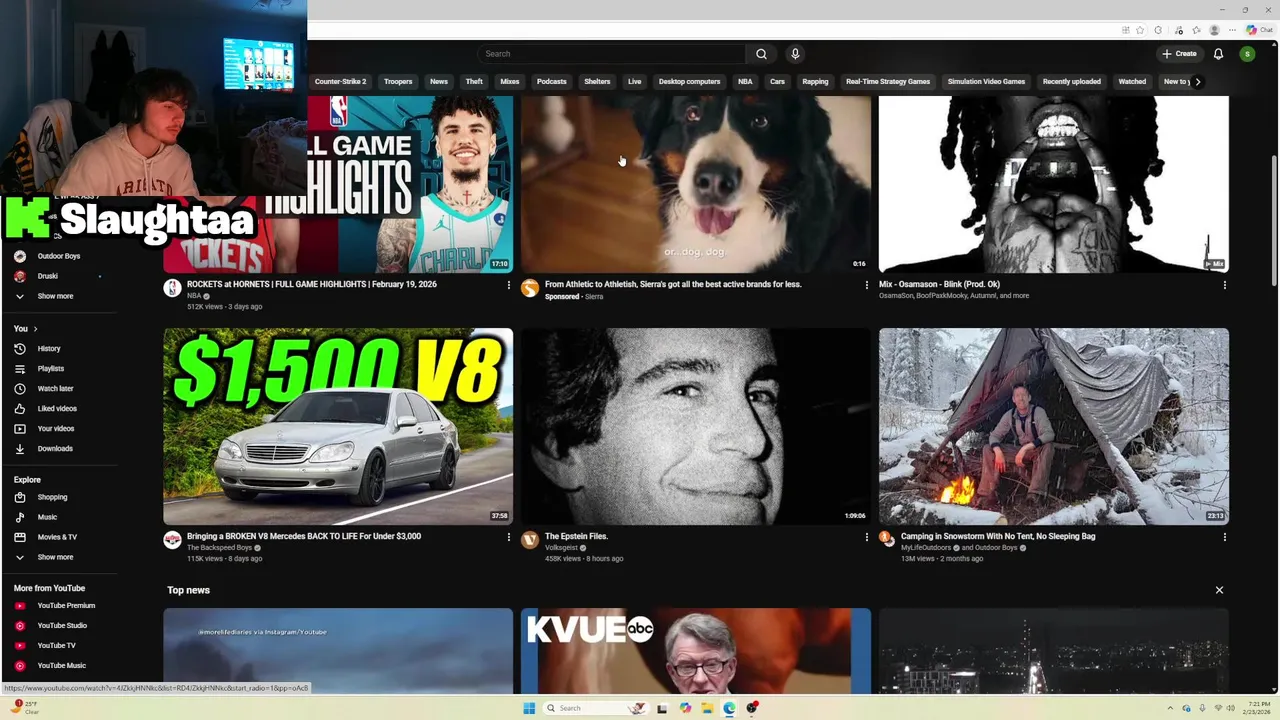The height and width of the screenshot is (720, 1280).
Task: Open the browser profile icon
Action: click(x=1214, y=31)
